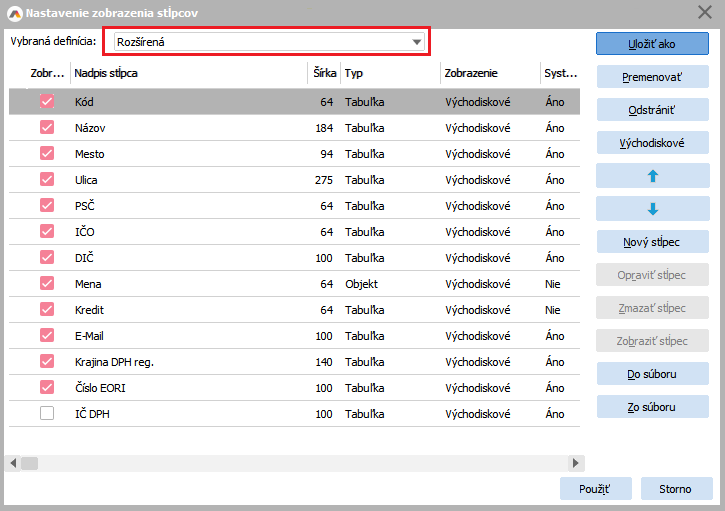Click the Odstrániť button
Screen dimensions: 725x511
(652, 109)
